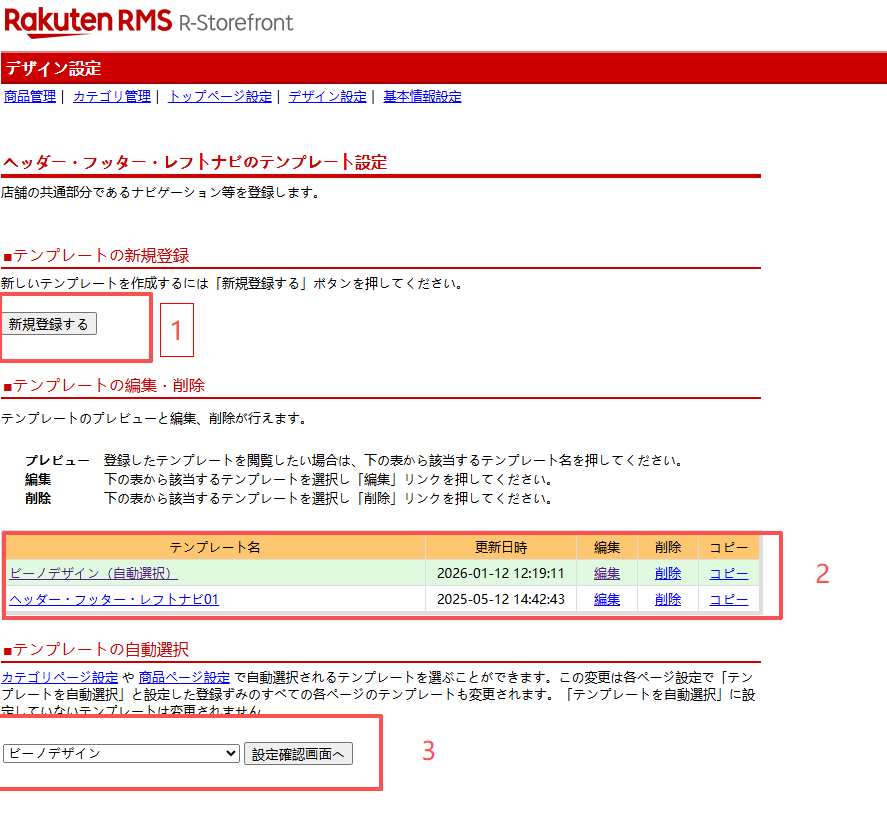Screen dimensions: 887x831
Task: Click the 新規登録する button
Action: click(x=49, y=324)
